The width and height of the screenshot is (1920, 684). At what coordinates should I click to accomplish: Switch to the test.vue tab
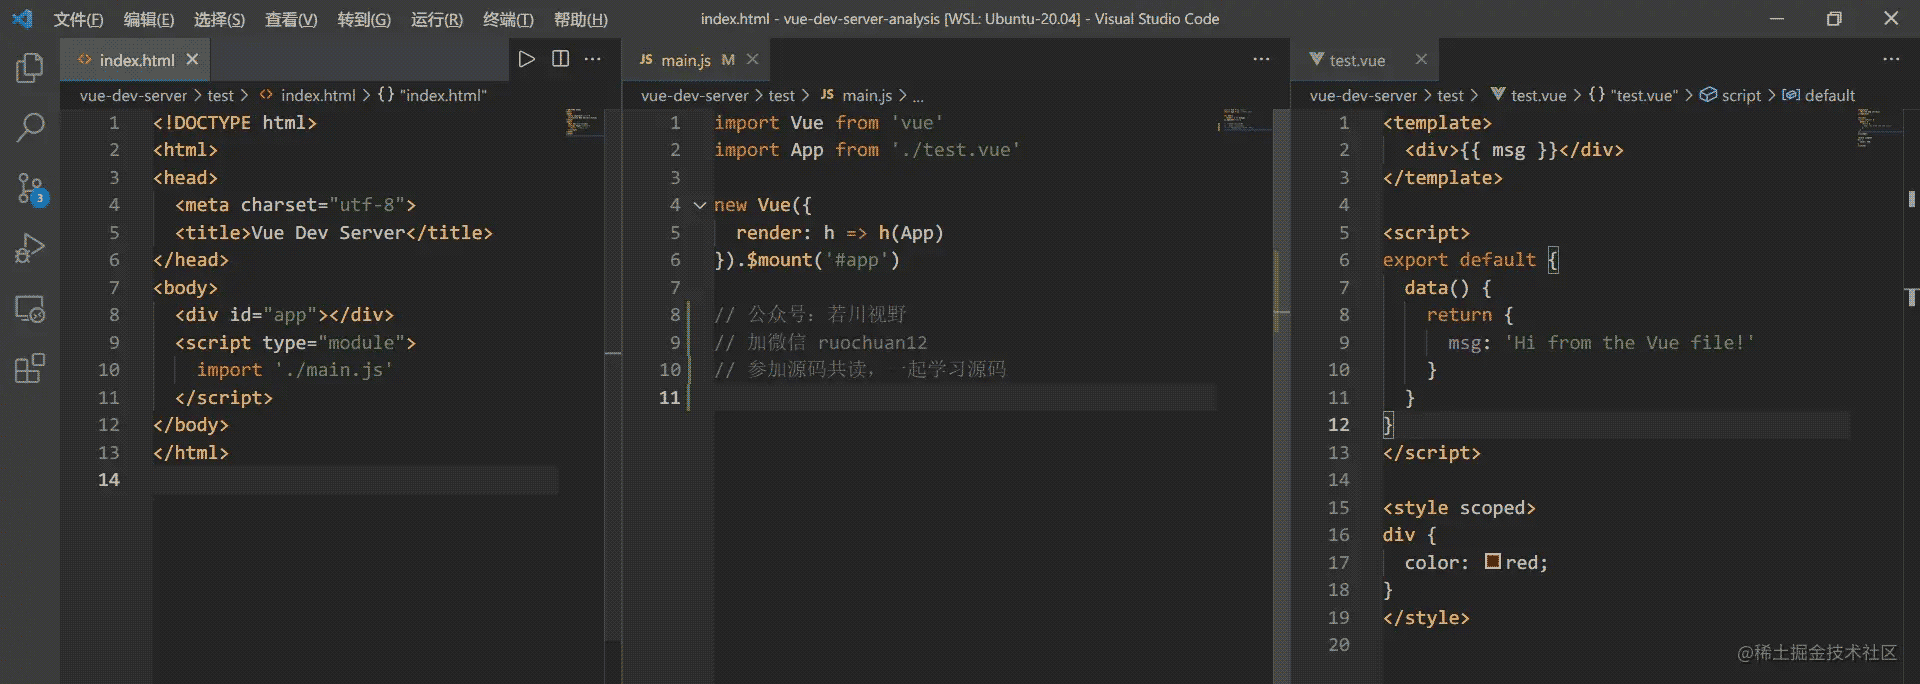pyautogui.click(x=1365, y=60)
